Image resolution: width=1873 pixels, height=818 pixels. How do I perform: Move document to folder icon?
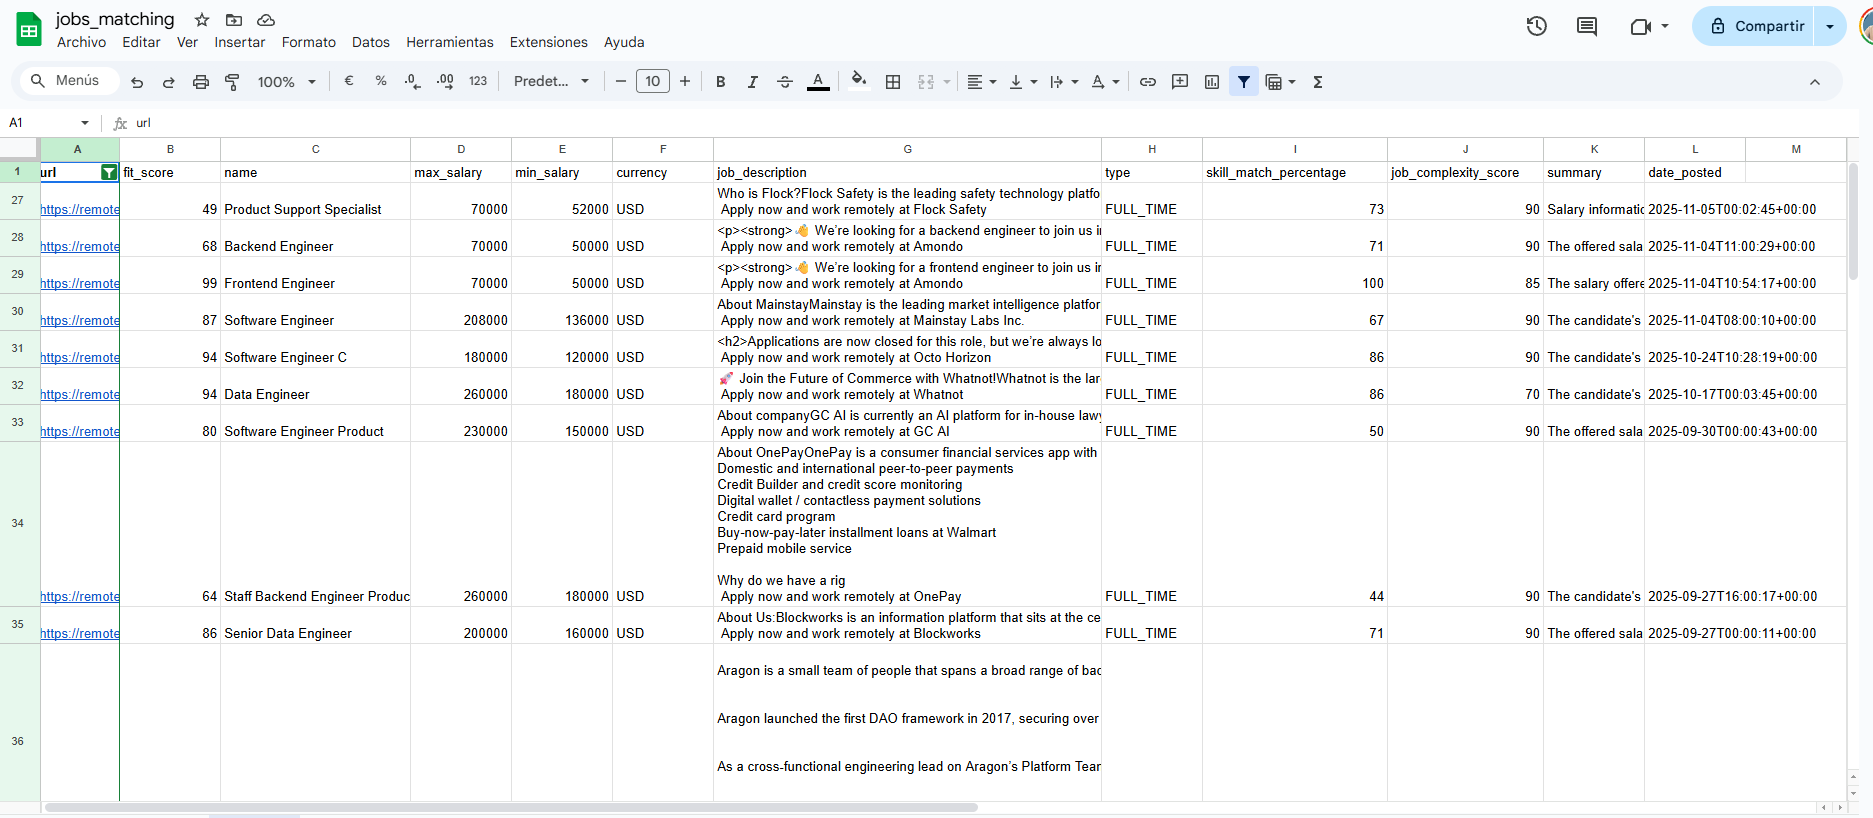coord(234,20)
